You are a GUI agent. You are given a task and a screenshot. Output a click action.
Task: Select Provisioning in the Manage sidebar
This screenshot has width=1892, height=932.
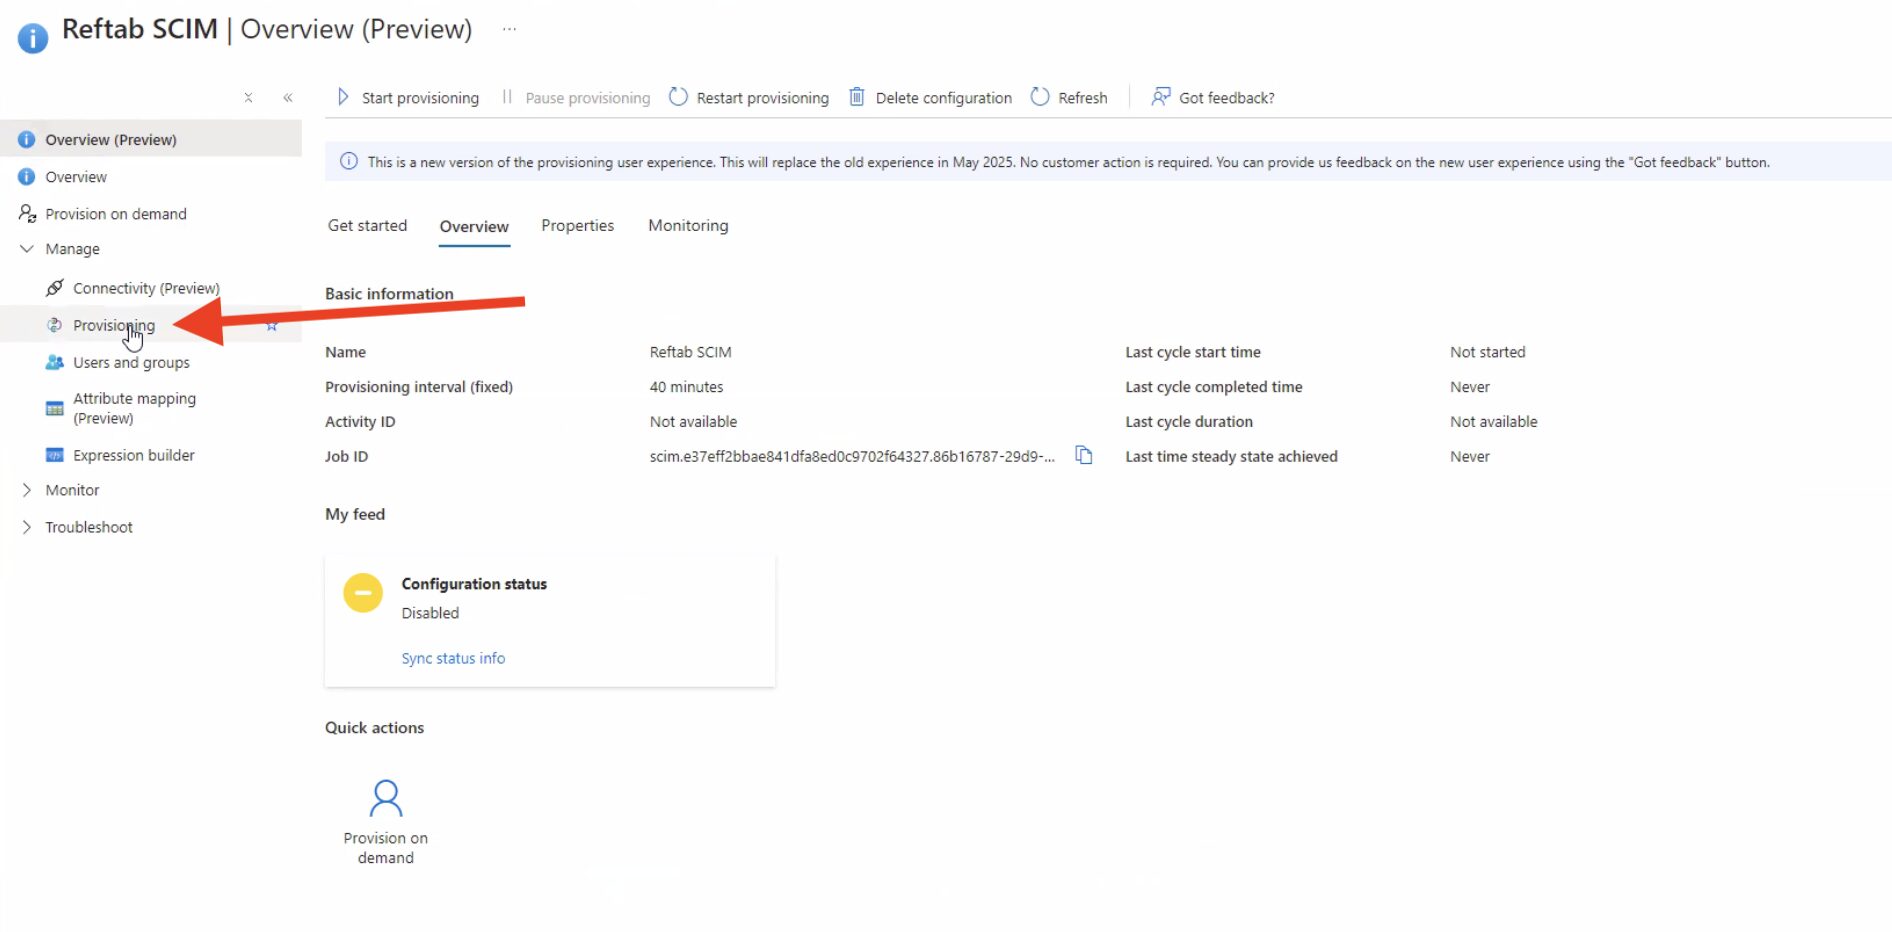114,325
